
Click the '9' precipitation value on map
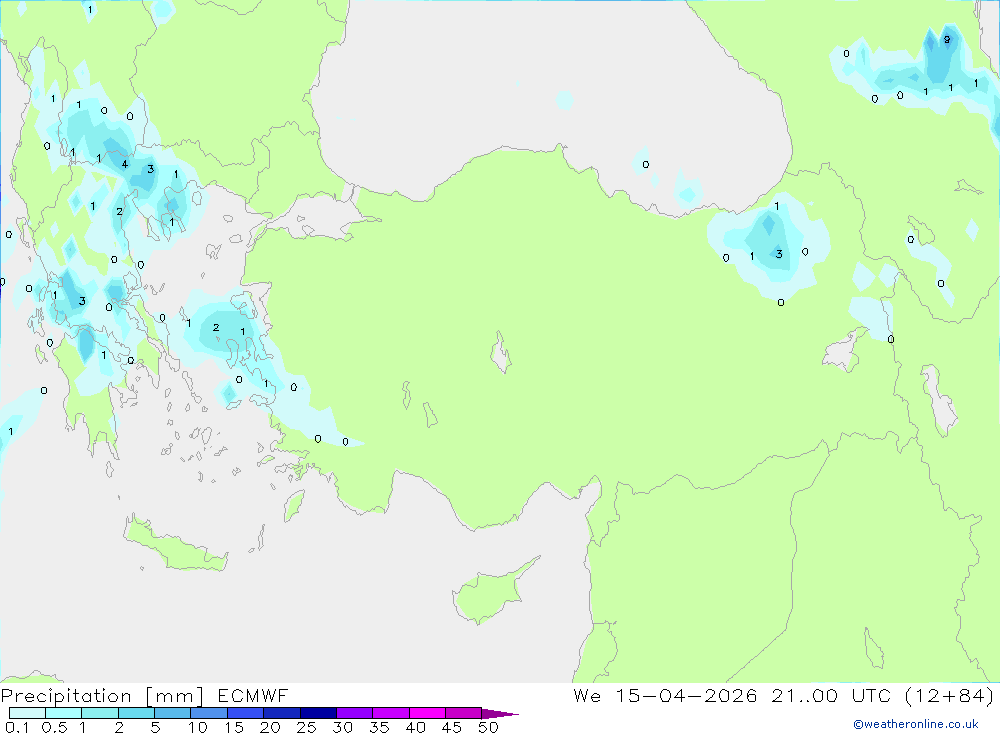[x=946, y=40]
